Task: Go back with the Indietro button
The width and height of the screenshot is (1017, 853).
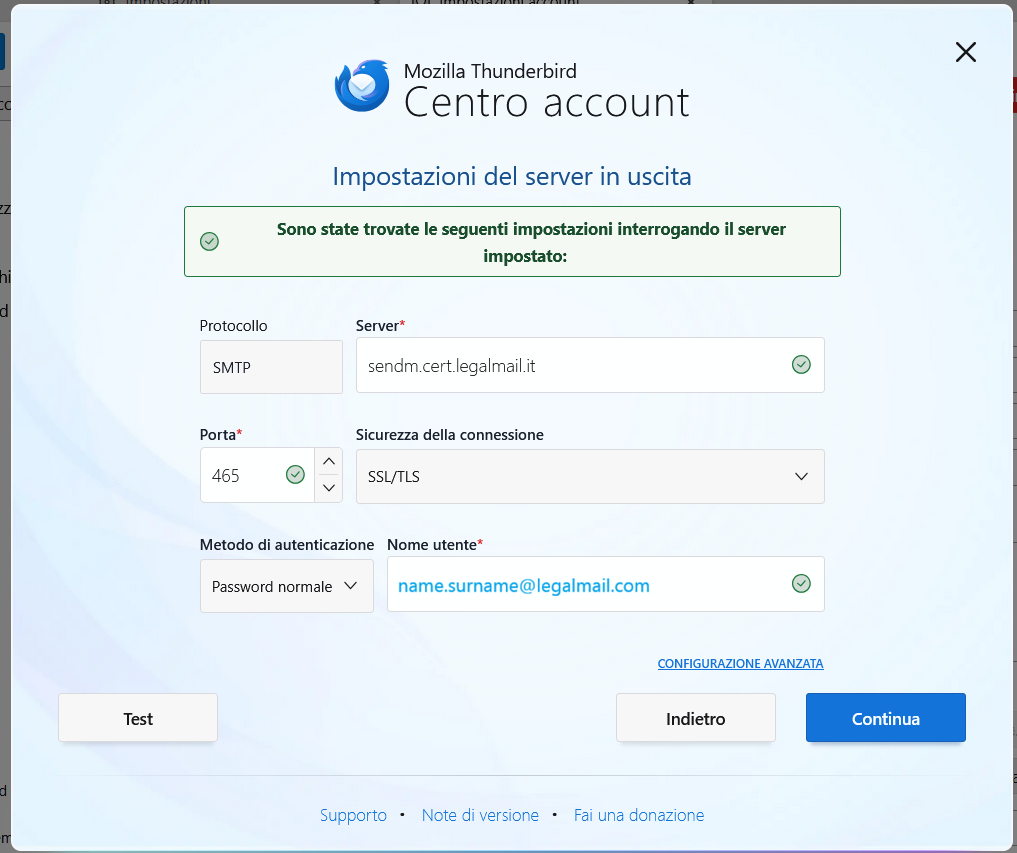Action: coord(695,718)
